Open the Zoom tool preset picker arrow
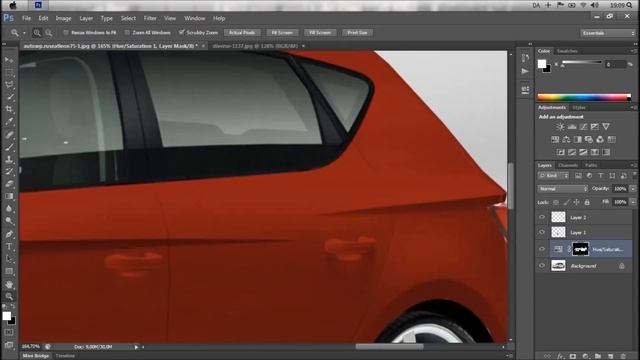Image resolution: width=640 pixels, height=360 pixels. 24,33
